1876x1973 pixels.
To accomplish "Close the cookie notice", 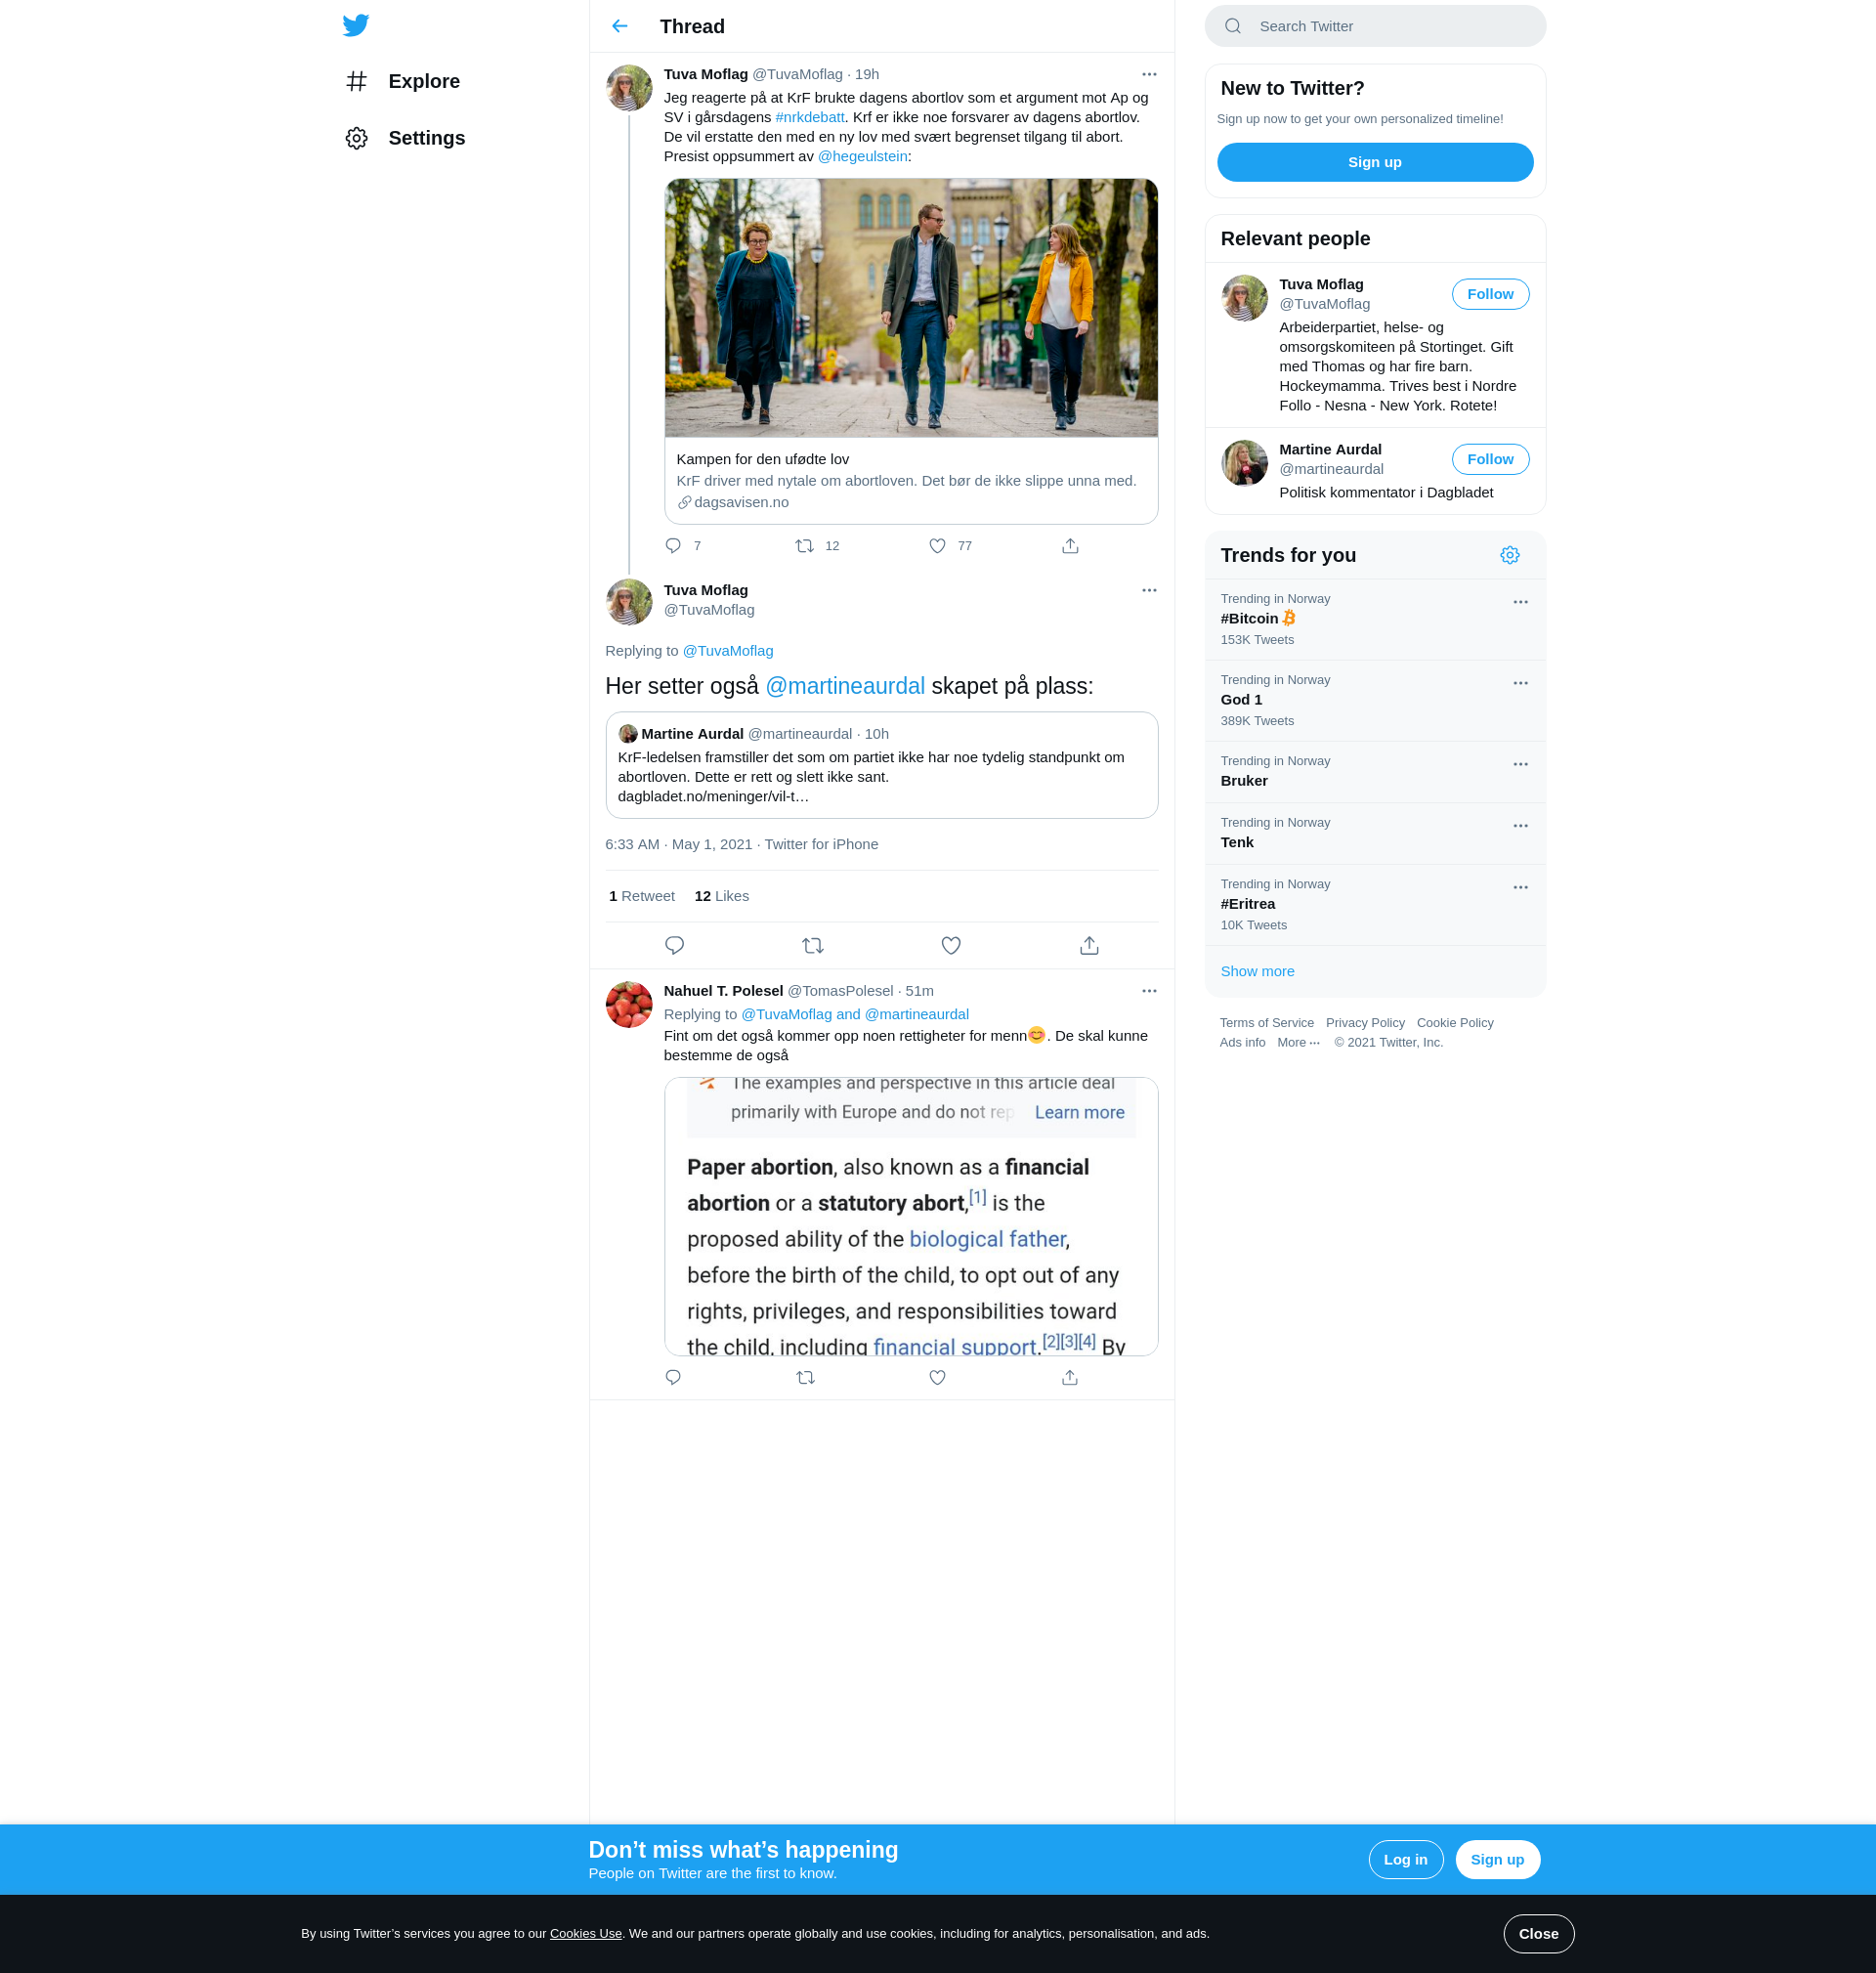I will point(1538,1933).
